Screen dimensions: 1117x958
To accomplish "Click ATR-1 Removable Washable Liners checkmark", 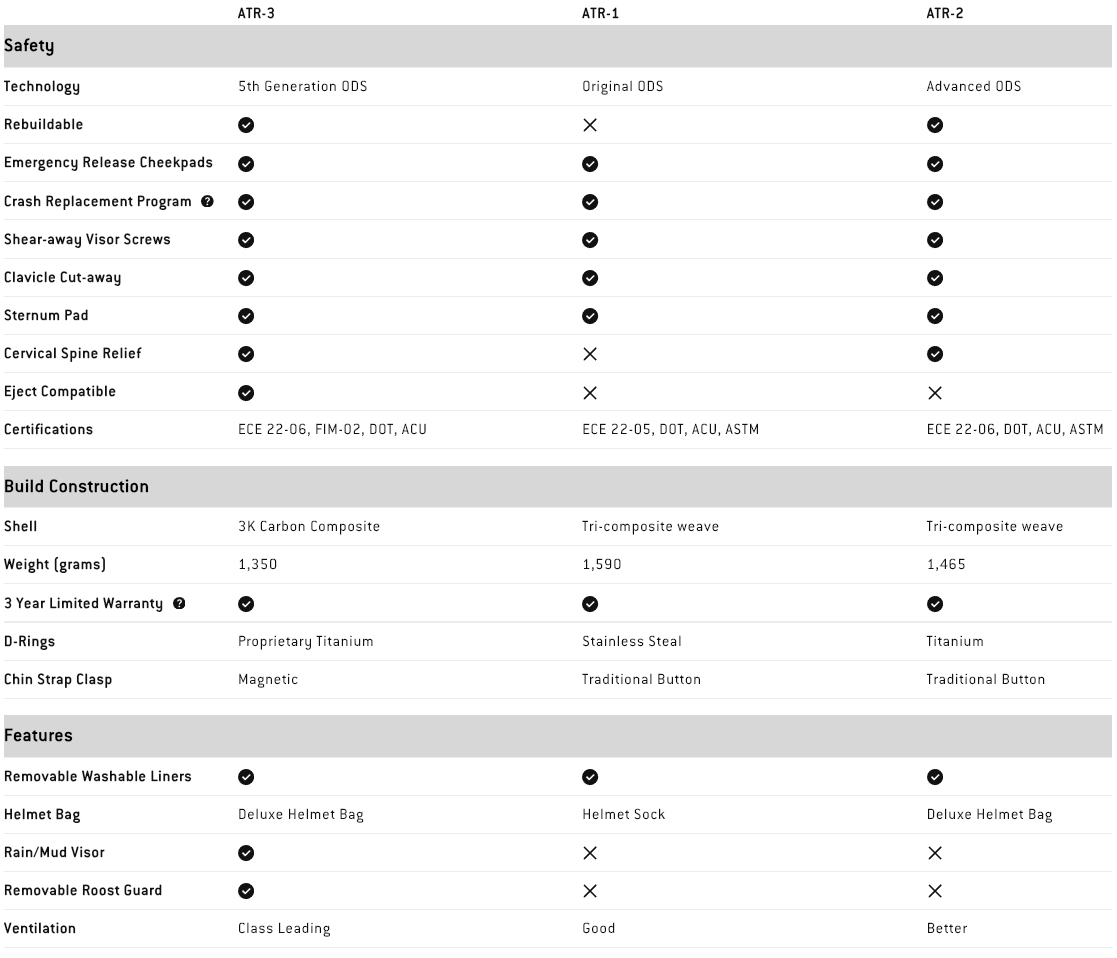I will (x=590, y=777).
